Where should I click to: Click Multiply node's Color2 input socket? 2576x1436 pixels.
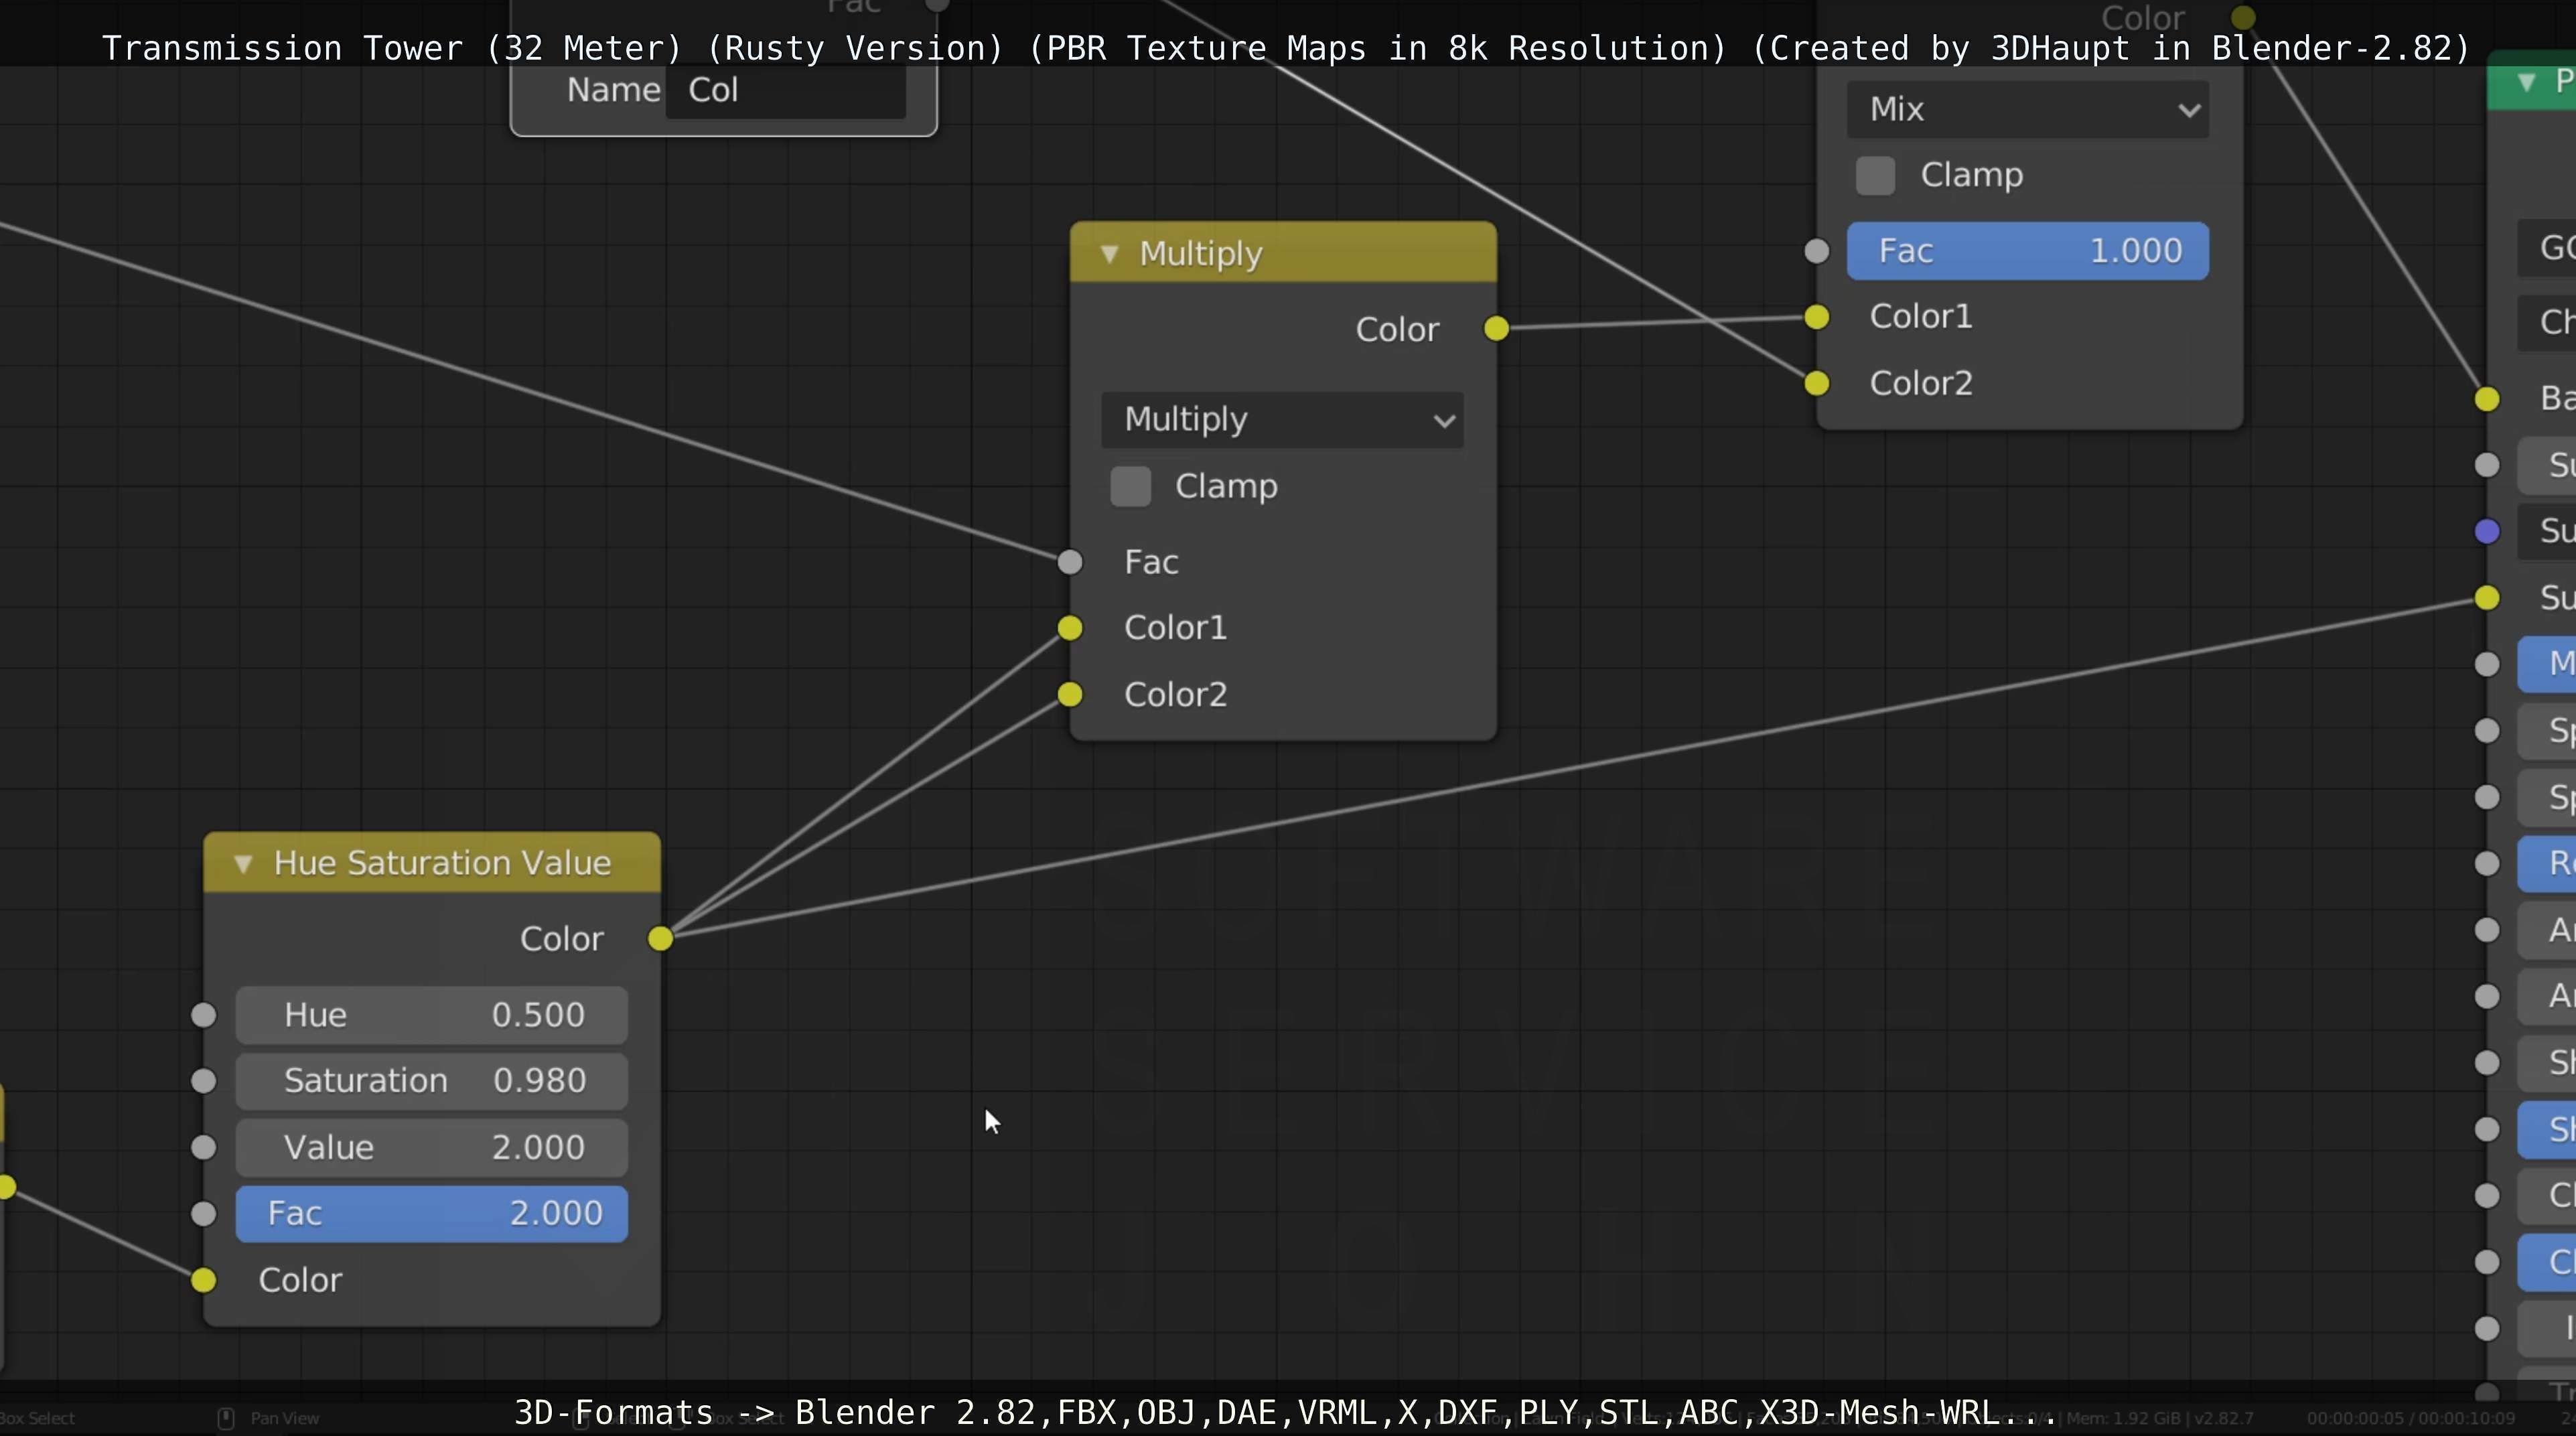(x=1070, y=694)
